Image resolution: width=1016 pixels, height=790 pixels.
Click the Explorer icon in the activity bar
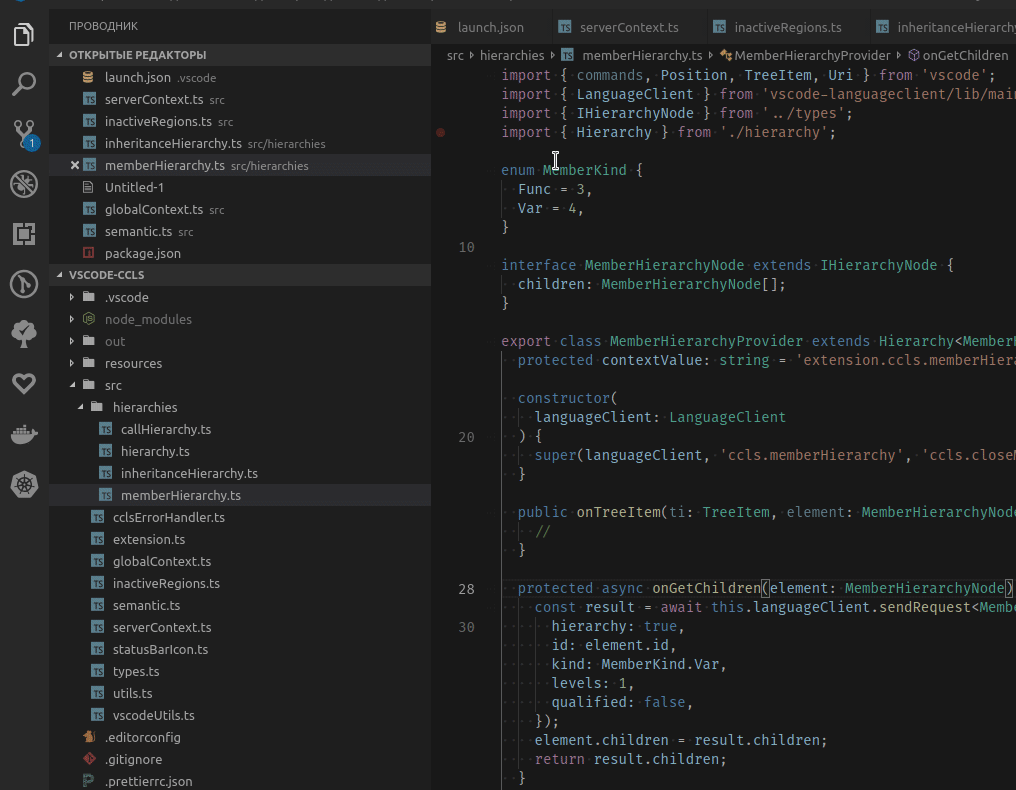pos(23,33)
